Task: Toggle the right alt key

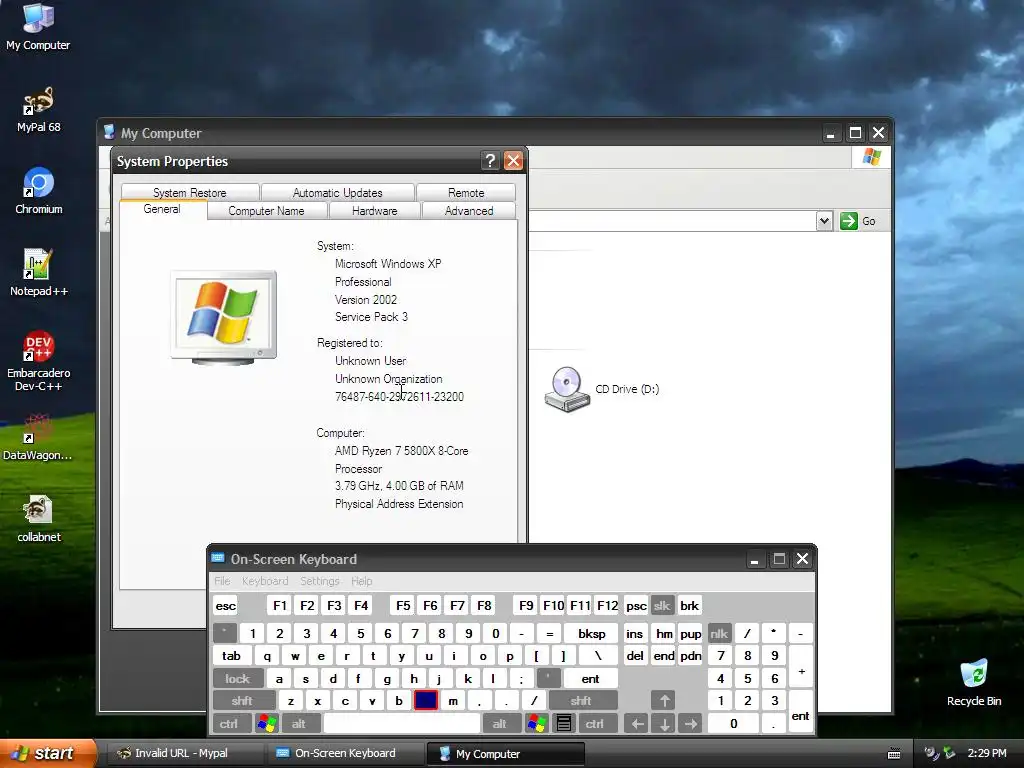Action: (500, 724)
